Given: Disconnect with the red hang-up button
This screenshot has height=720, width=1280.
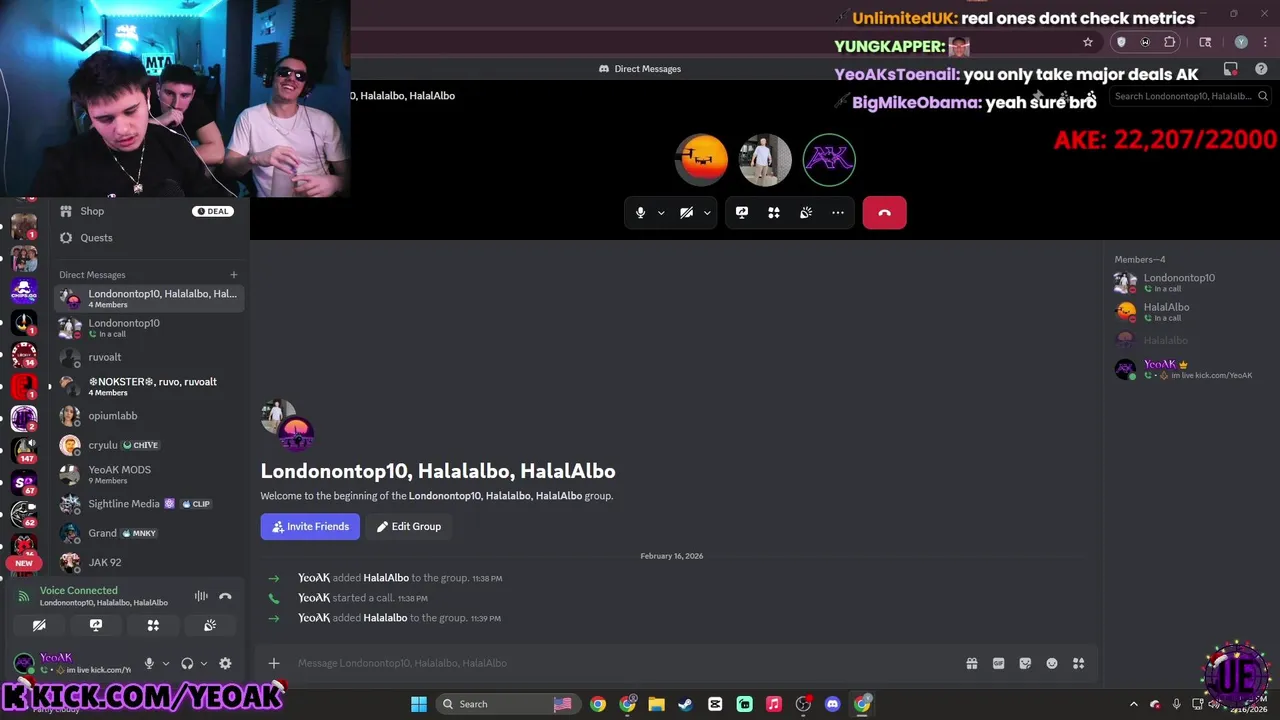Looking at the screenshot, I should pyautogui.click(x=884, y=213).
